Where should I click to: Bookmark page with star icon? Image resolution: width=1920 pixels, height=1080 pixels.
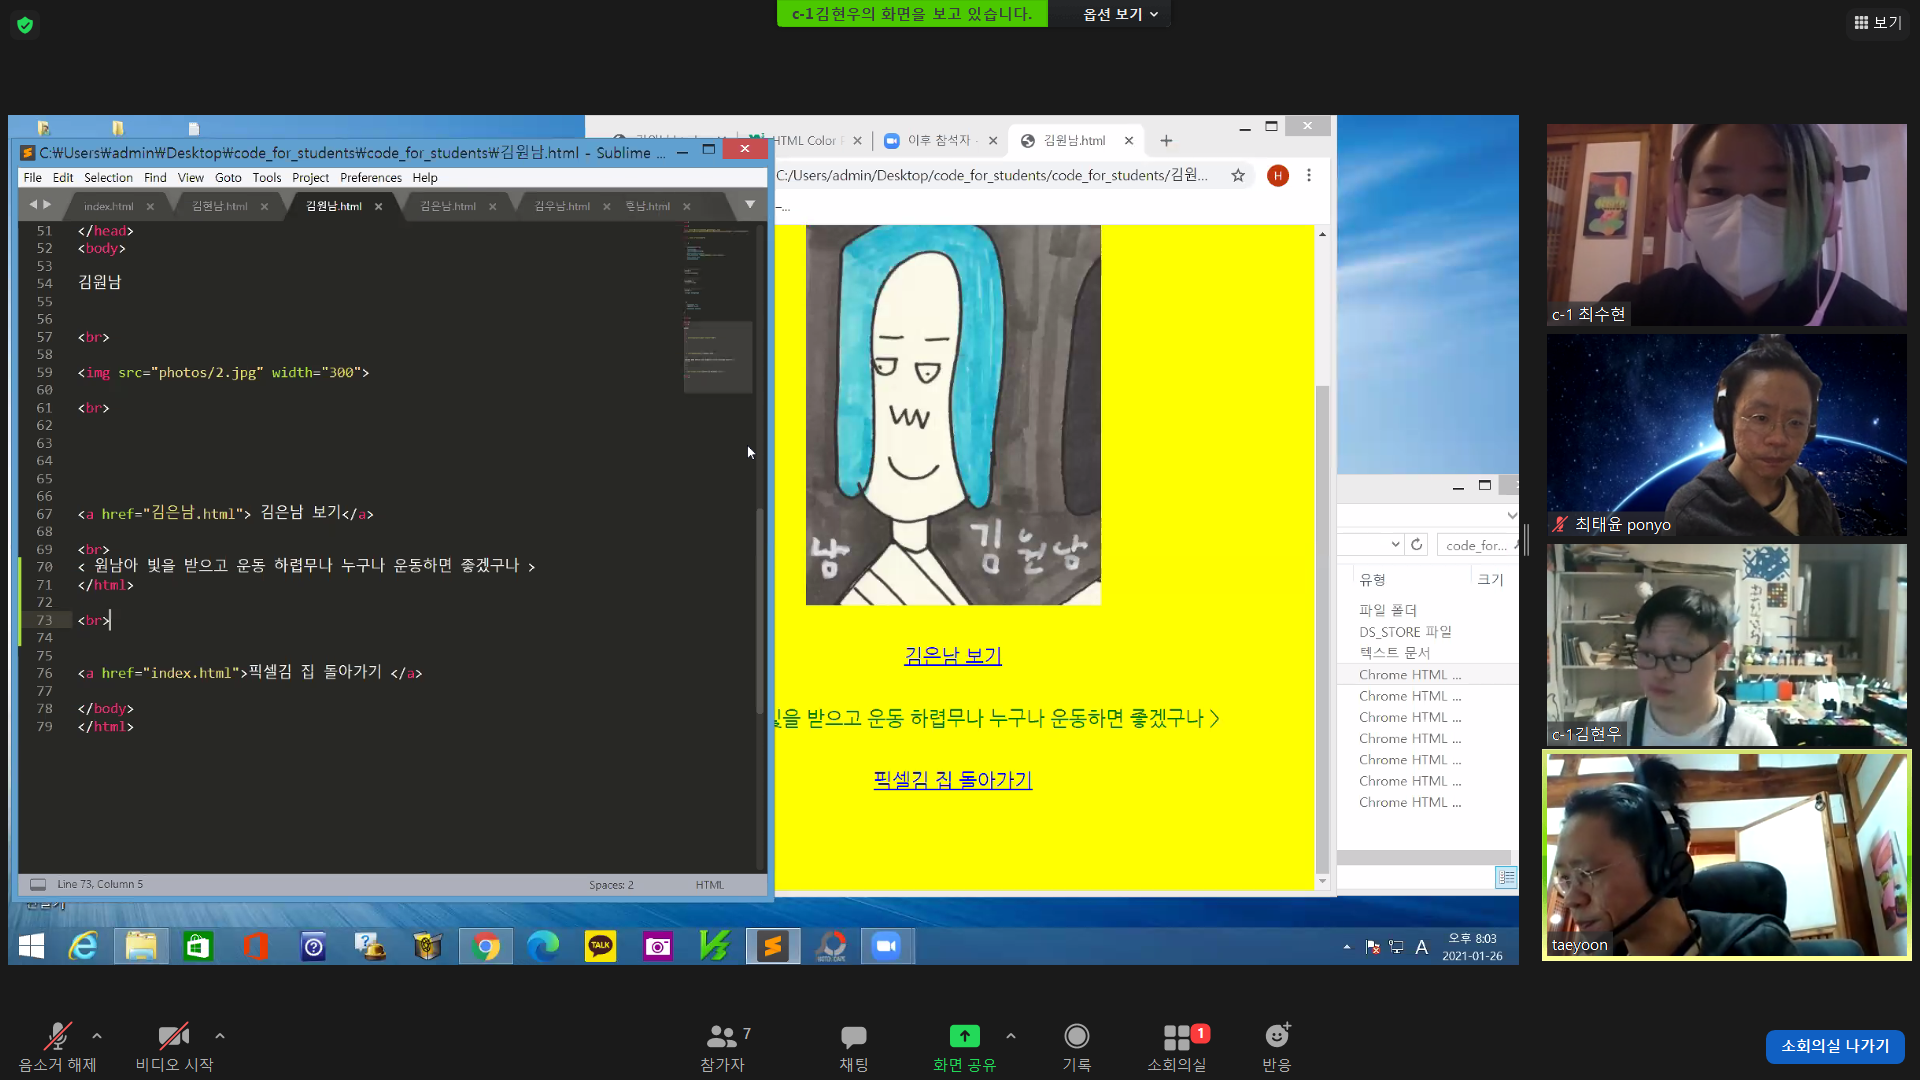pyautogui.click(x=1238, y=175)
